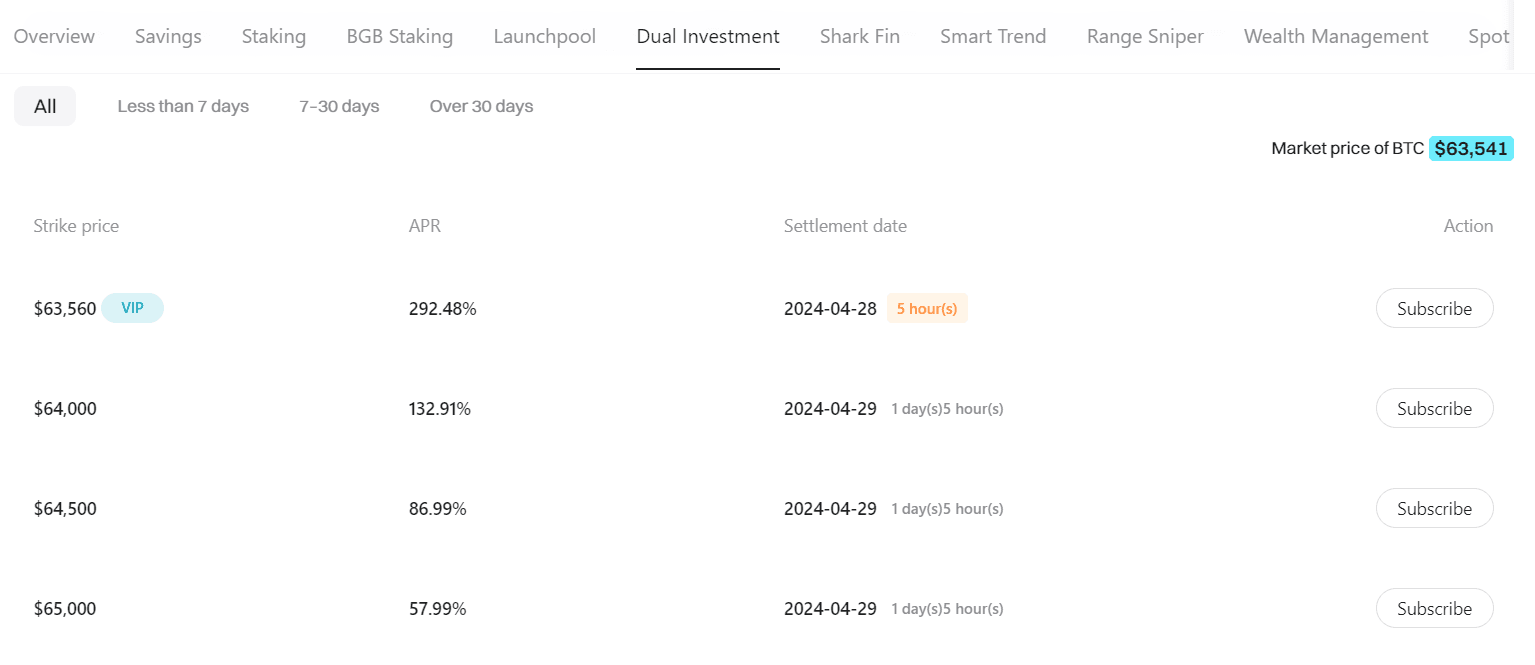This screenshot has width=1535, height=665.
Task: Subscribe to the $64,500 strike price product
Action: [x=1434, y=509]
